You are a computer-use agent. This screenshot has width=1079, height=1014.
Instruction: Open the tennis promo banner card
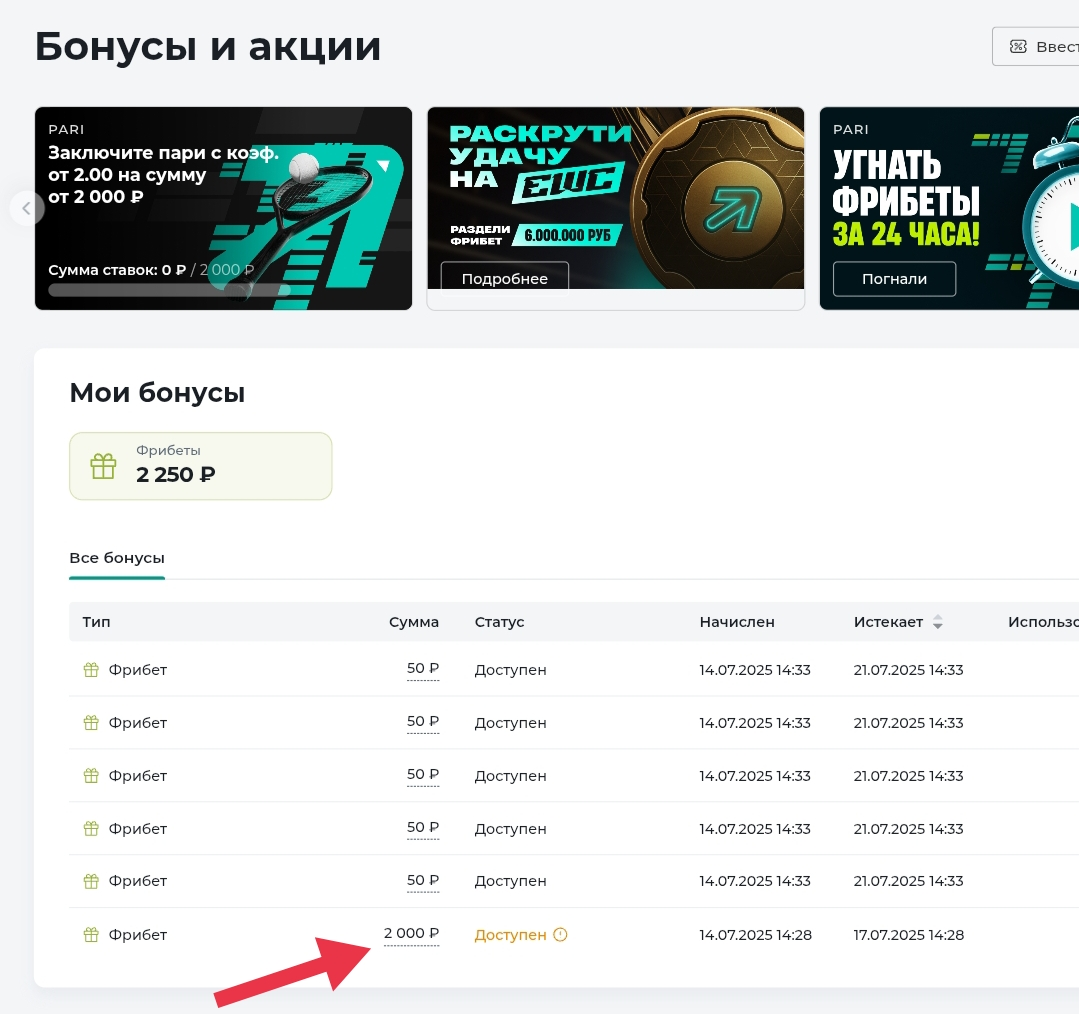click(x=223, y=207)
